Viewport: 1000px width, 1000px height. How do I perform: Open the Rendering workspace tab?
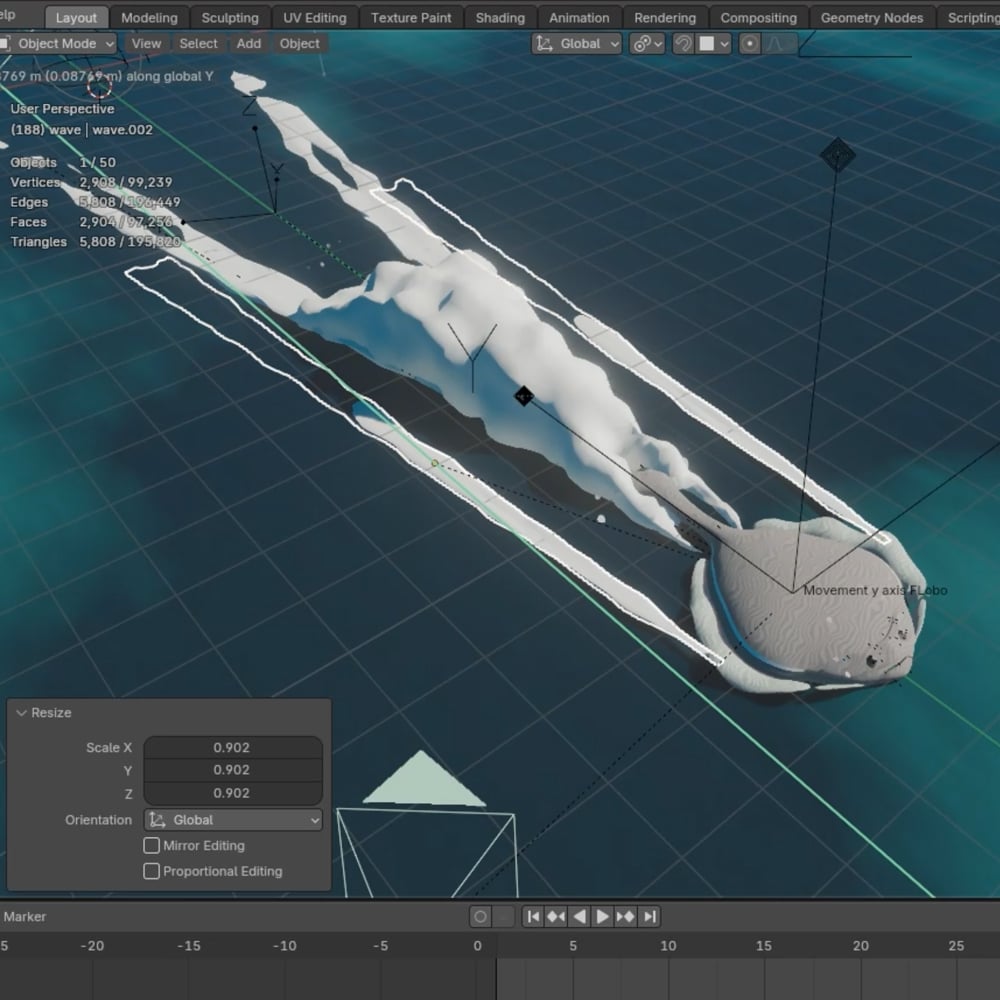coord(665,18)
